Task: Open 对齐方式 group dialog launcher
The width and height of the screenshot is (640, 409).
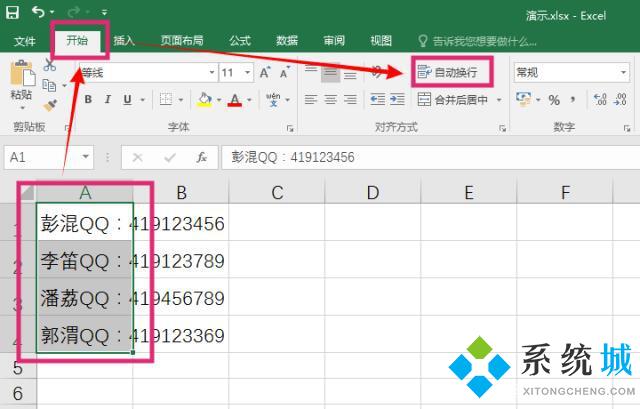Action: 502,129
